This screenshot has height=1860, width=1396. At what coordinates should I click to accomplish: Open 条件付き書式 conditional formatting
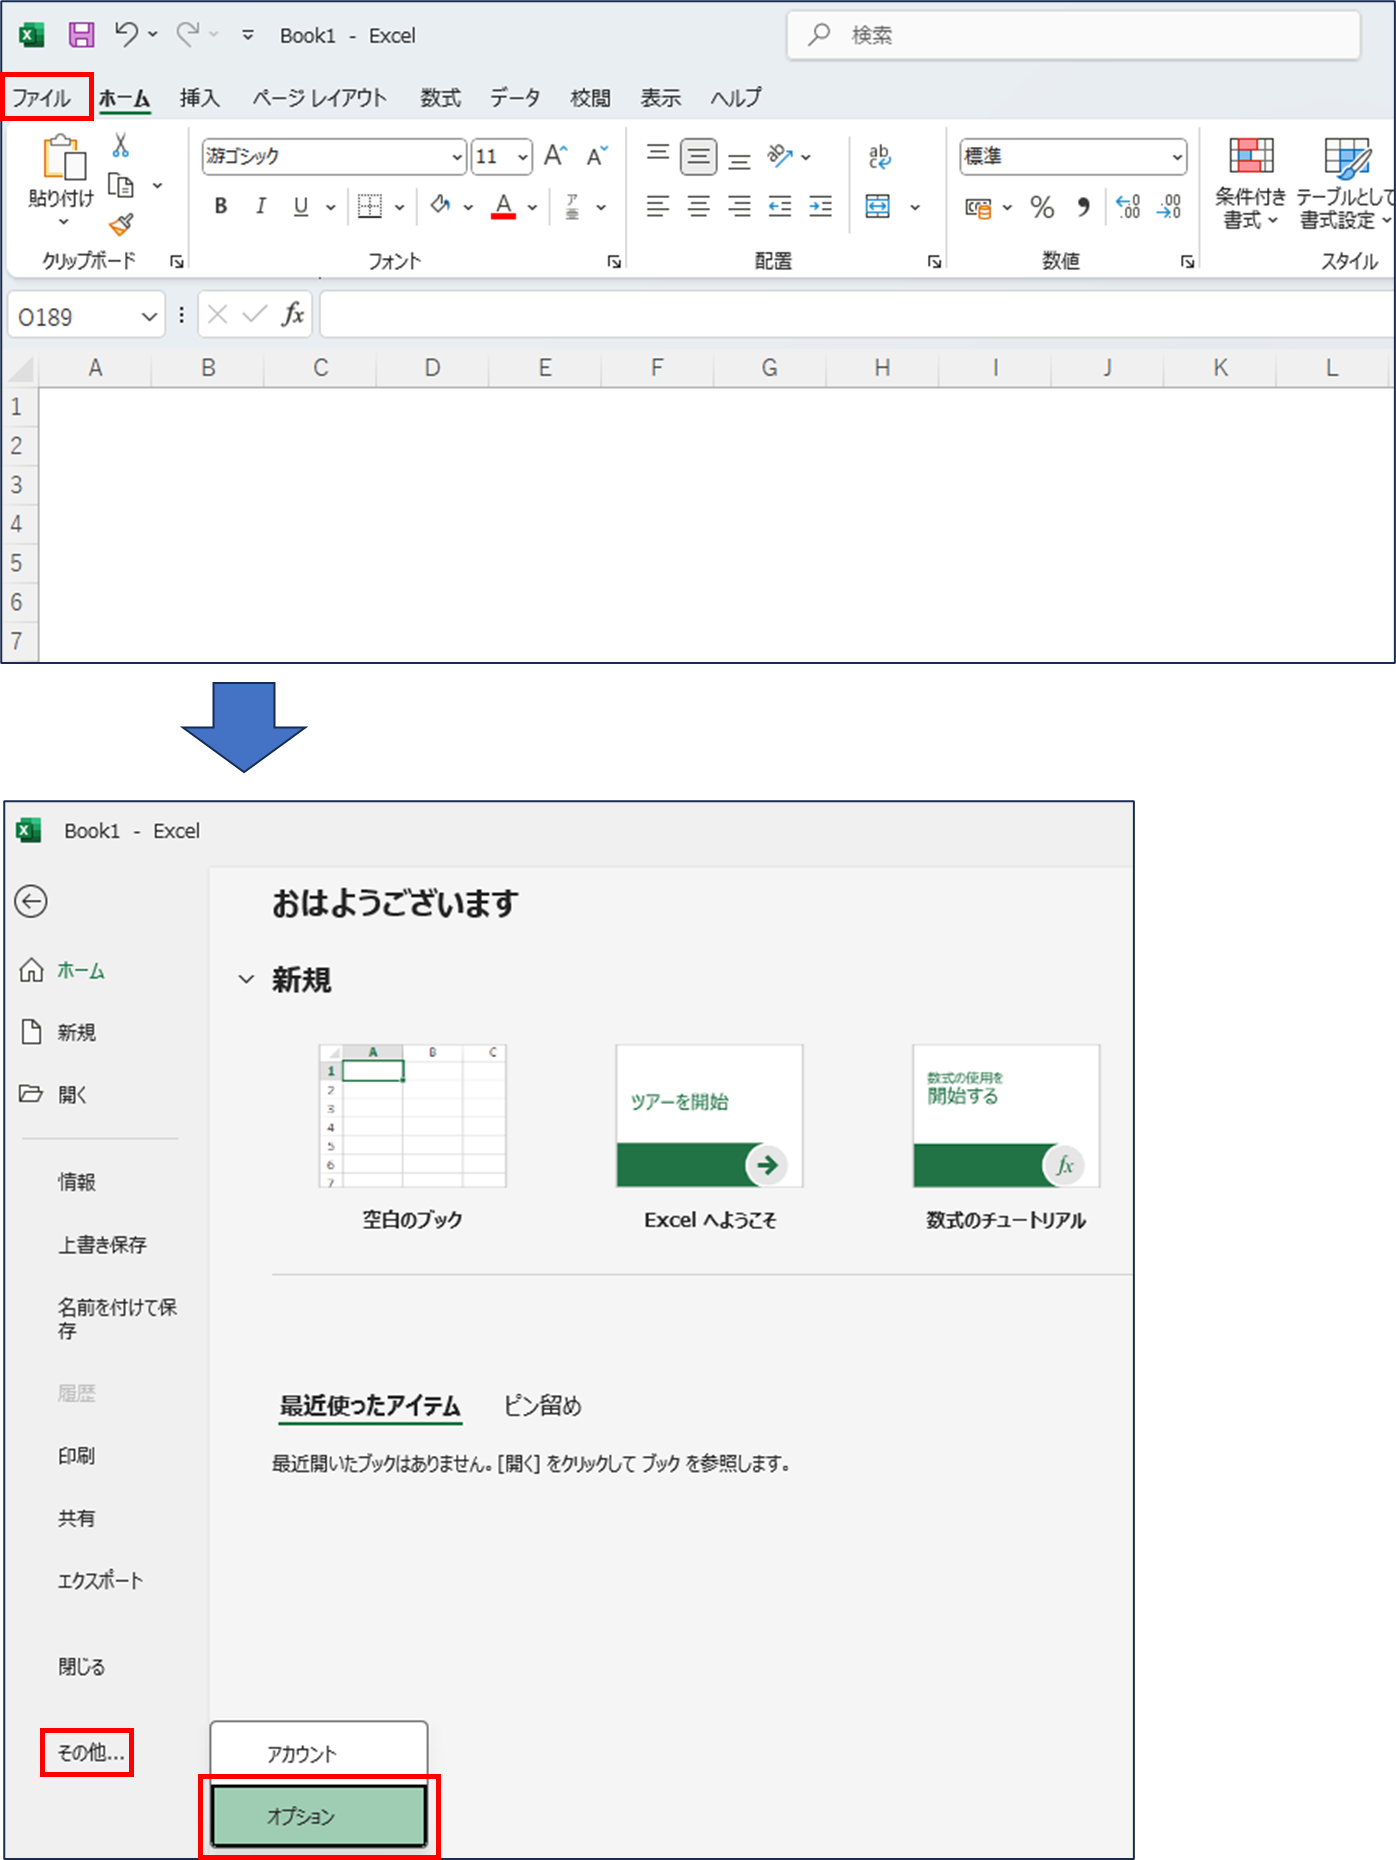coord(1250,184)
